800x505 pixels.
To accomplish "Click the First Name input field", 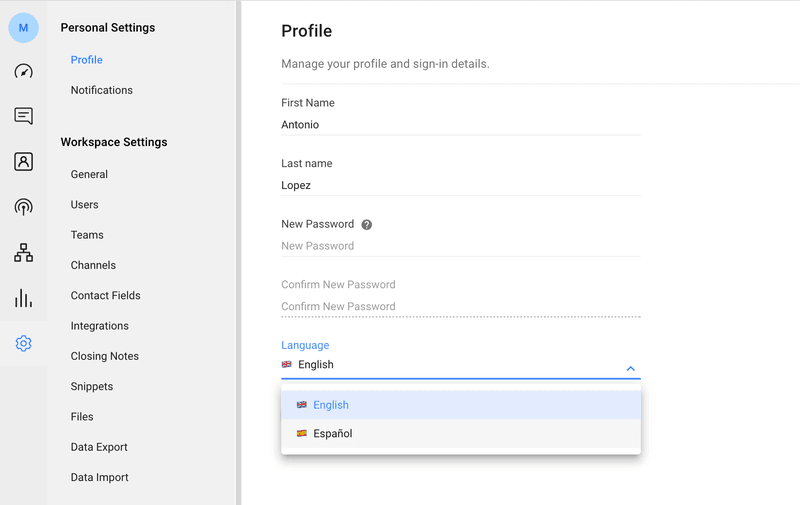I will (460, 125).
